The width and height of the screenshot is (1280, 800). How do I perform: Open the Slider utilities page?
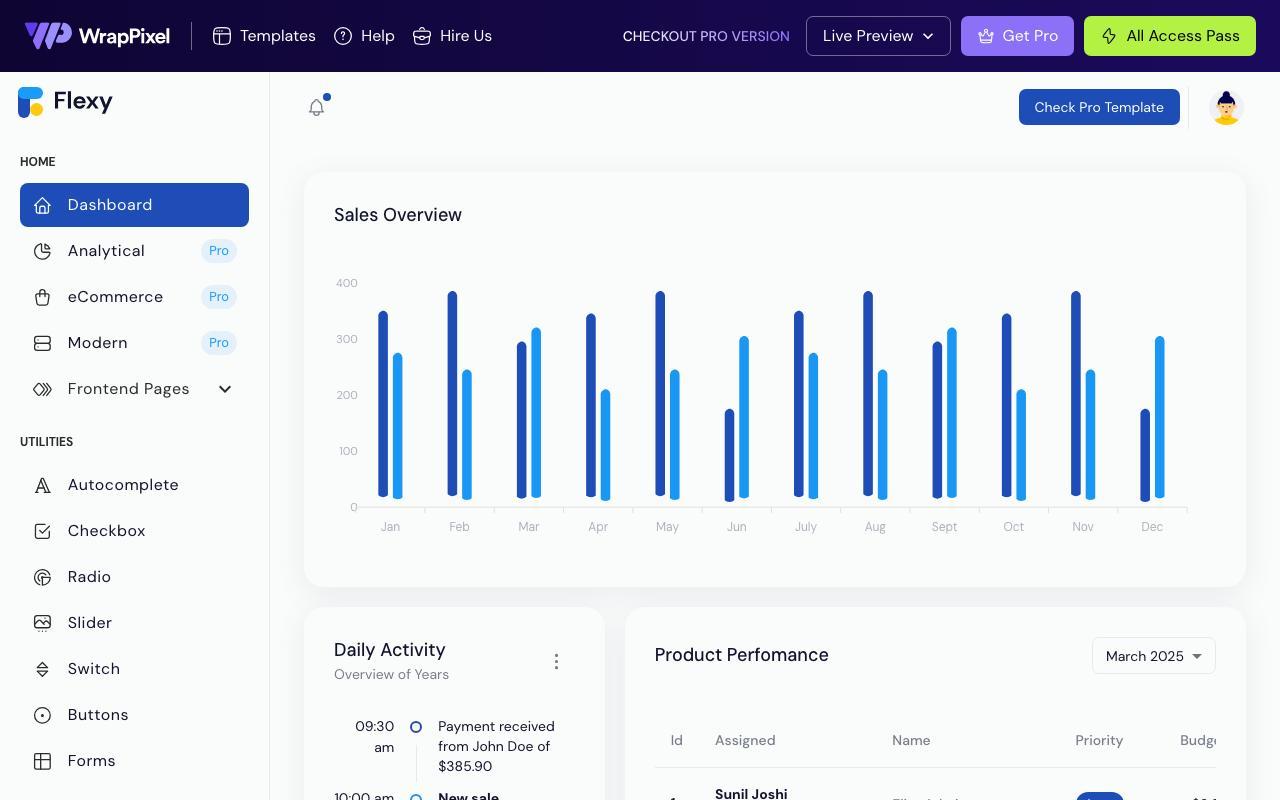click(x=134, y=623)
